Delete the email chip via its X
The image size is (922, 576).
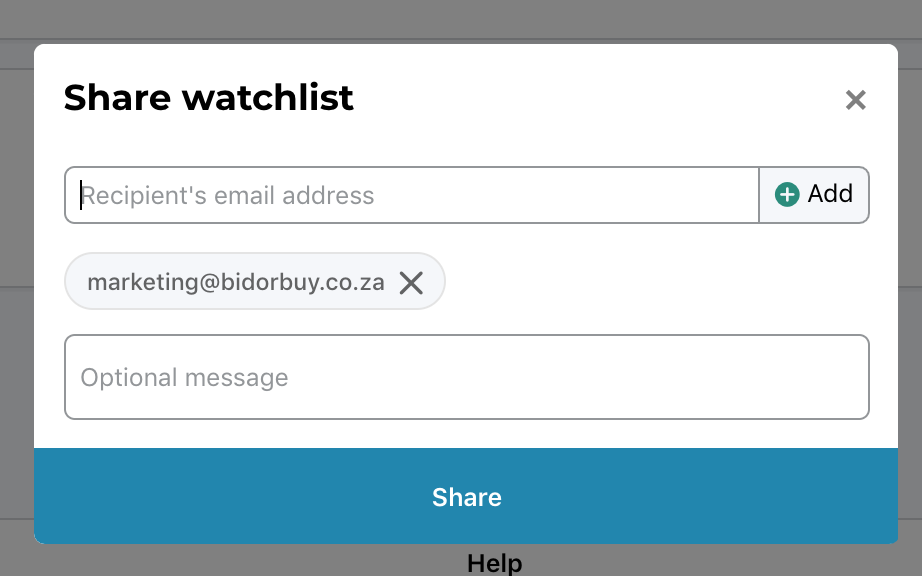411,283
